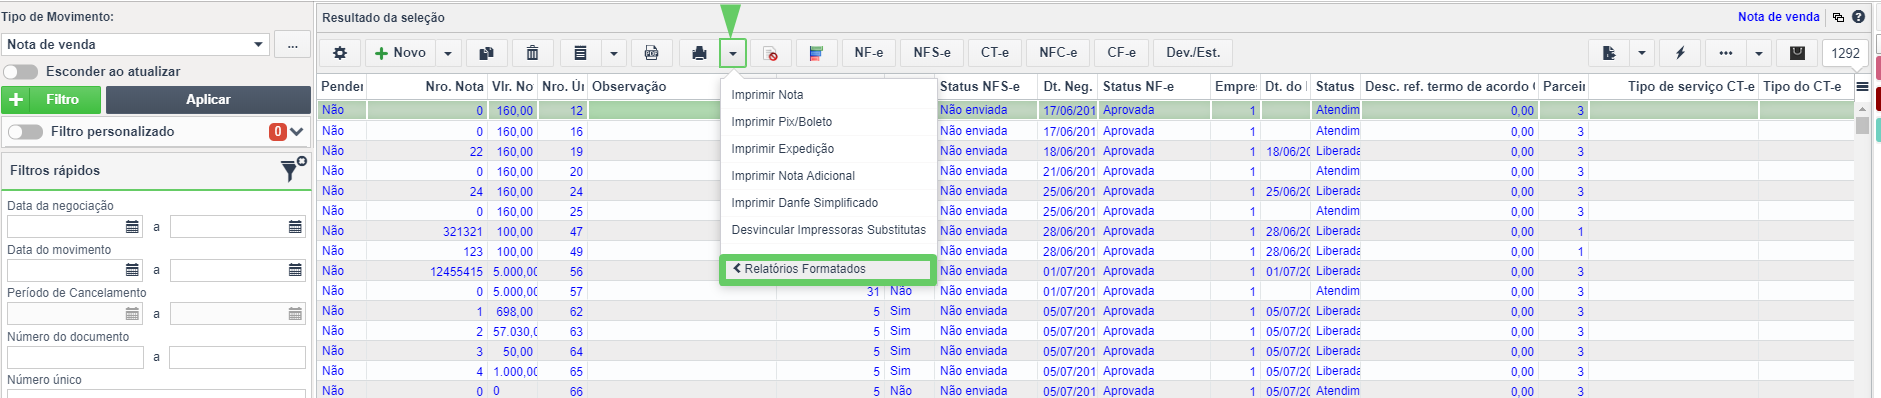Select Imprimir Pix/Boleto menu entry
This screenshot has height=398, width=1881.
click(x=828, y=122)
